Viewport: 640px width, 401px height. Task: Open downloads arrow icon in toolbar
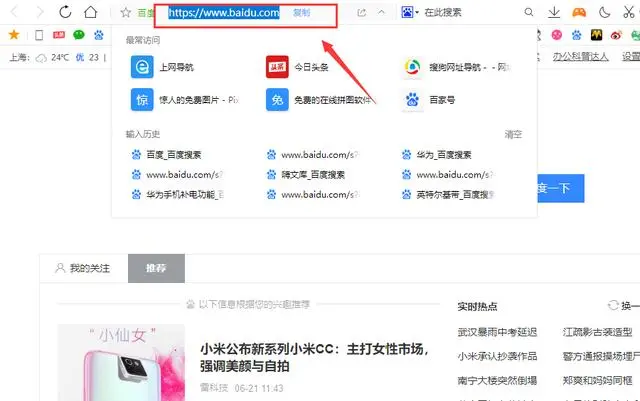(x=554, y=12)
